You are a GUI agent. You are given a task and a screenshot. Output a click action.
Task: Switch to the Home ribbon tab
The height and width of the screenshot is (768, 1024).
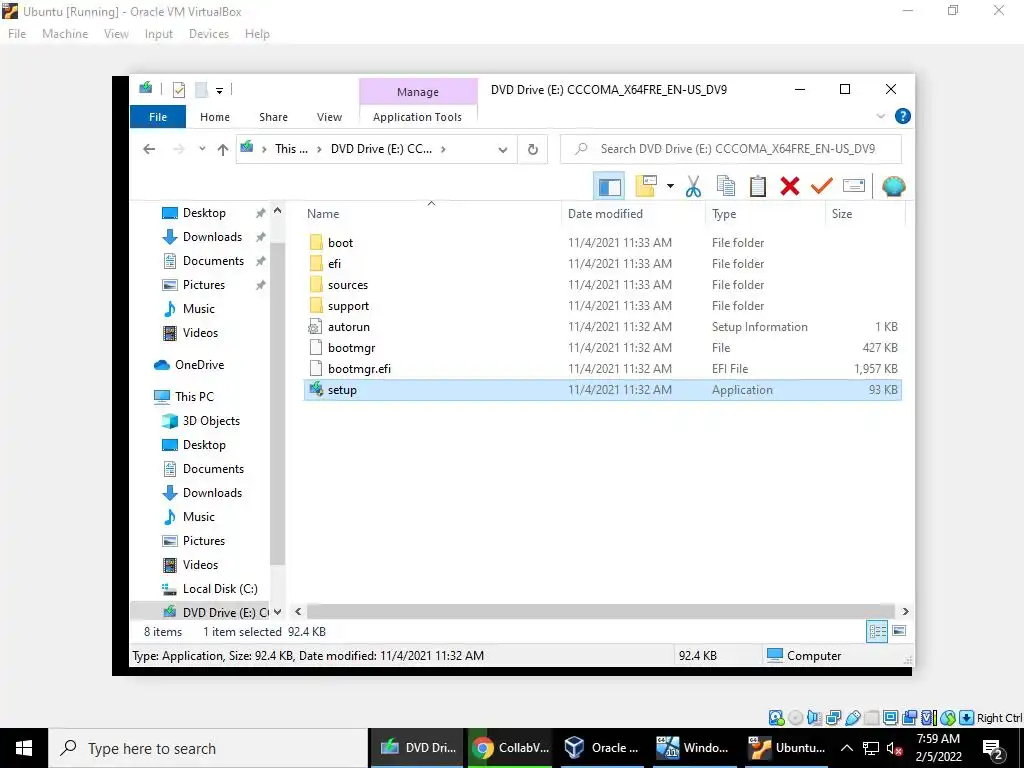click(215, 117)
